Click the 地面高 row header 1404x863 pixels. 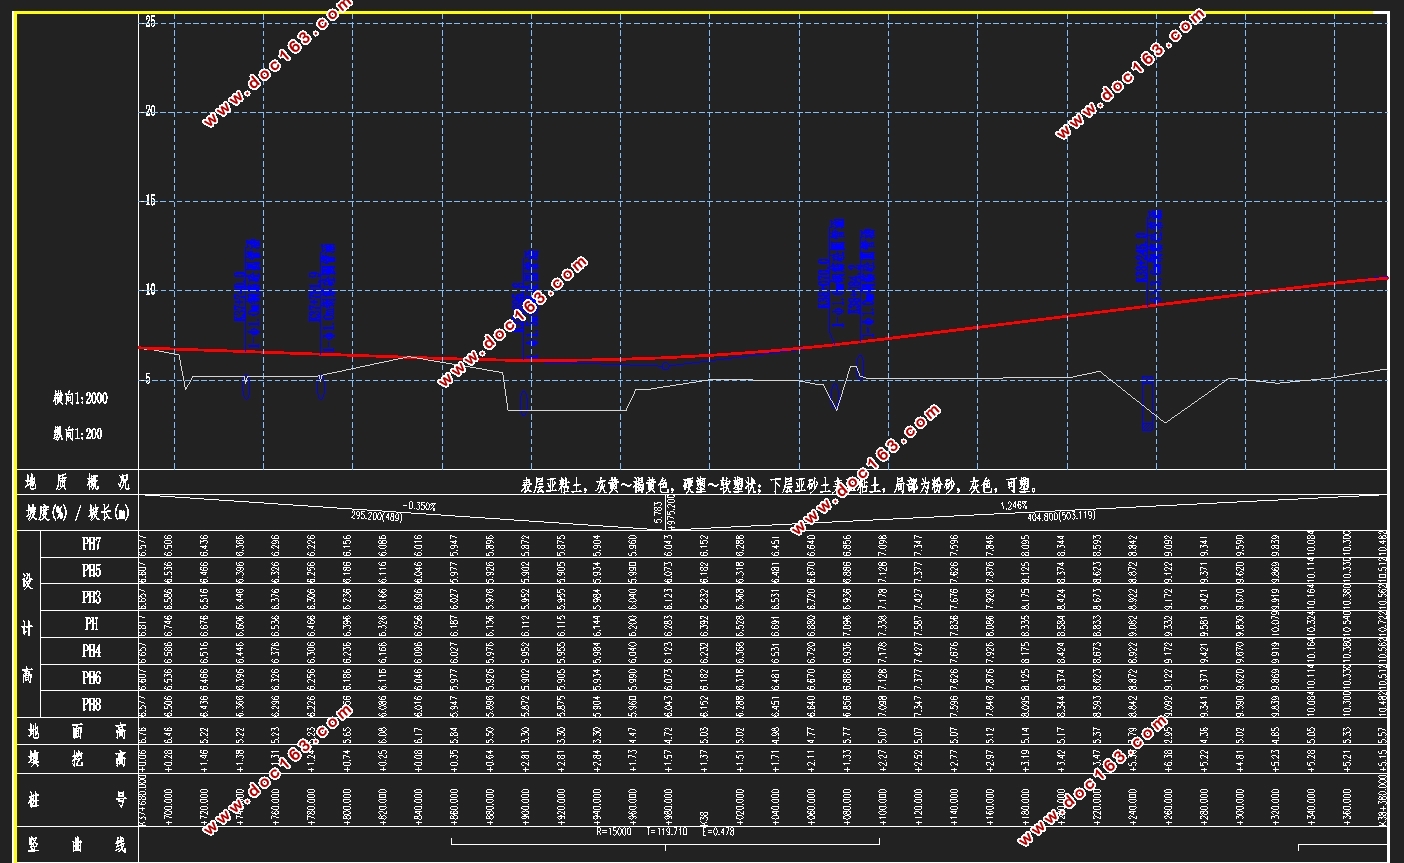[78, 732]
